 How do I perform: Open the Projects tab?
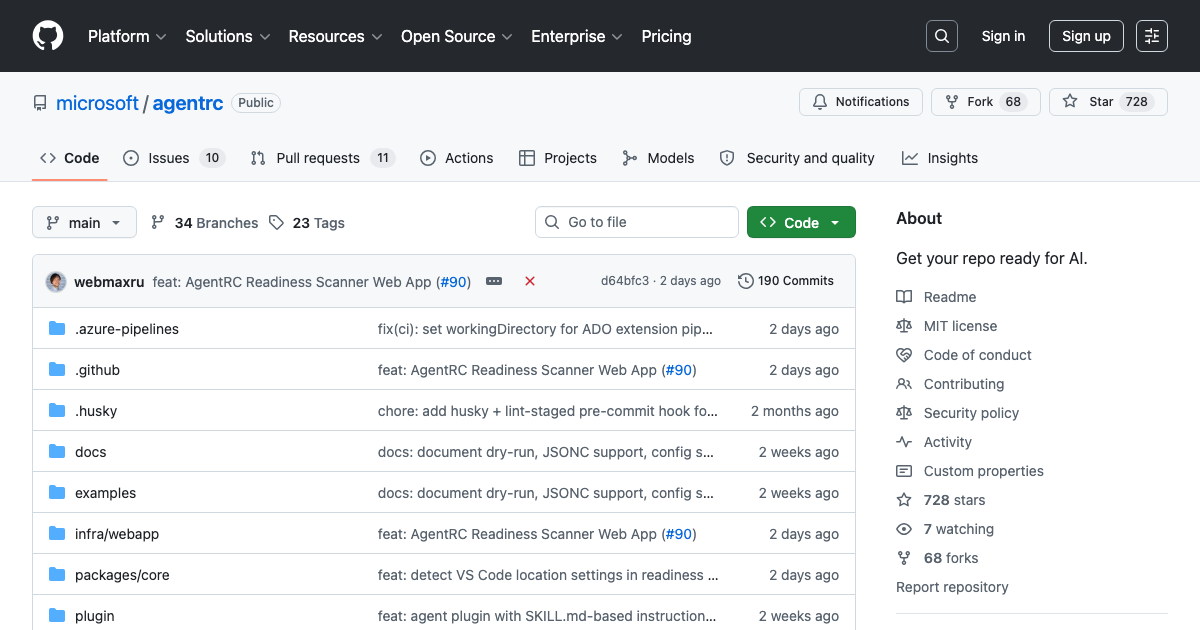tap(558, 158)
